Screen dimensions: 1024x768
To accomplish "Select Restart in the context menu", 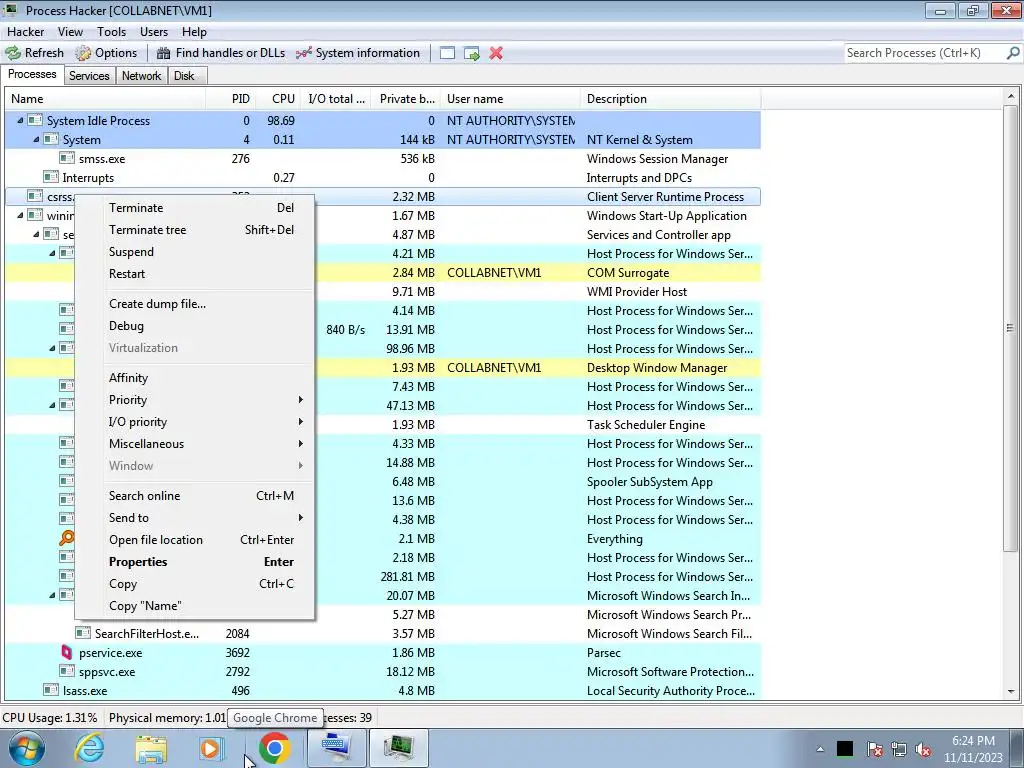I will pyautogui.click(x=195, y=274).
